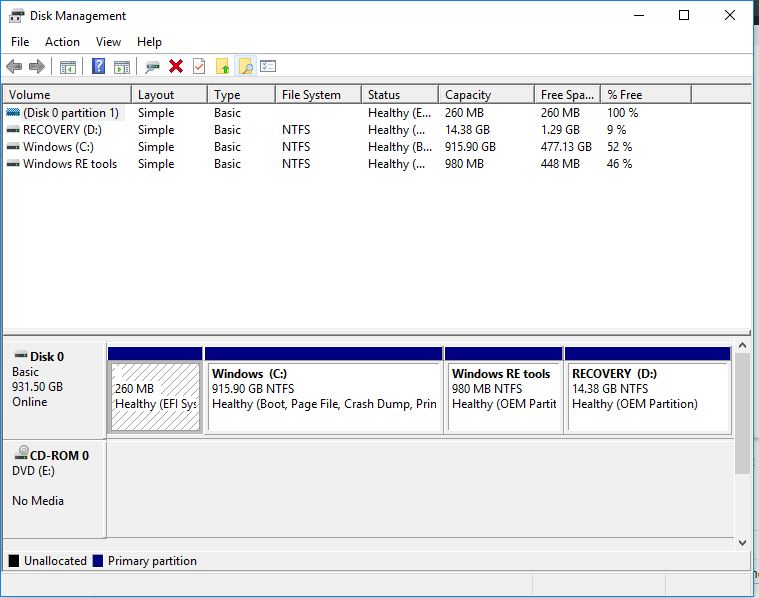Sort by the % Free column header
759x598 pixels.
point(646,94)
